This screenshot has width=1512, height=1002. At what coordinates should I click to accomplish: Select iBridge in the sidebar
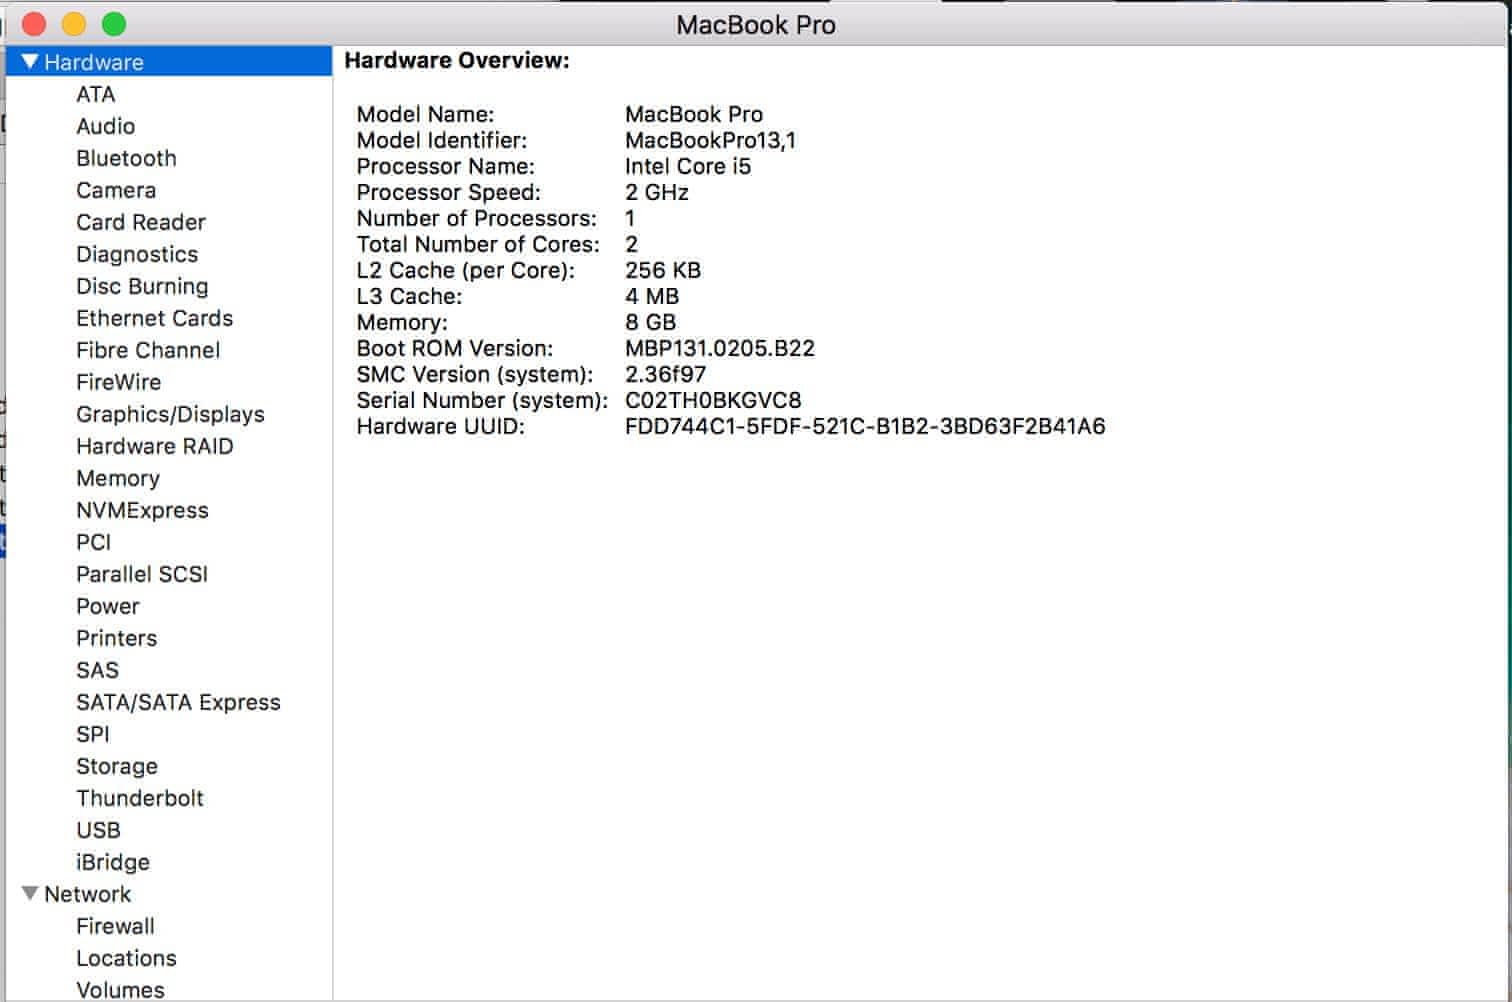coord(113,862)
